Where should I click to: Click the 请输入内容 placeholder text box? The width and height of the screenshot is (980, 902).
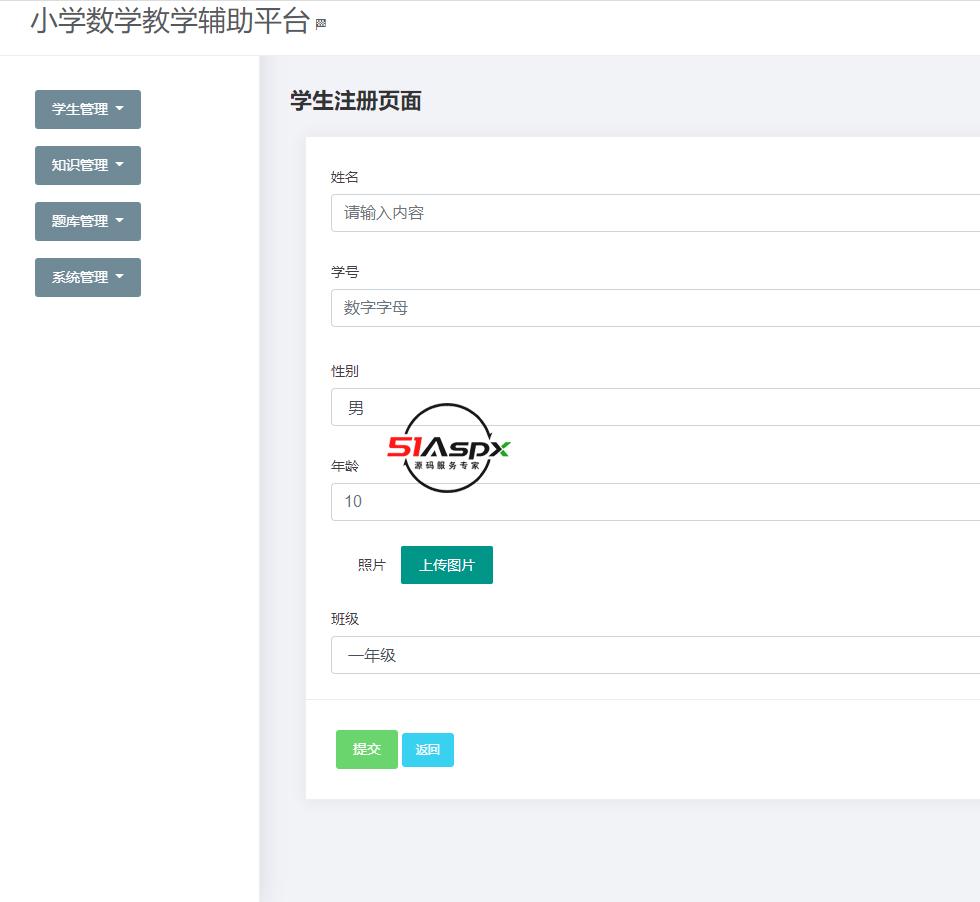point(382,212)
